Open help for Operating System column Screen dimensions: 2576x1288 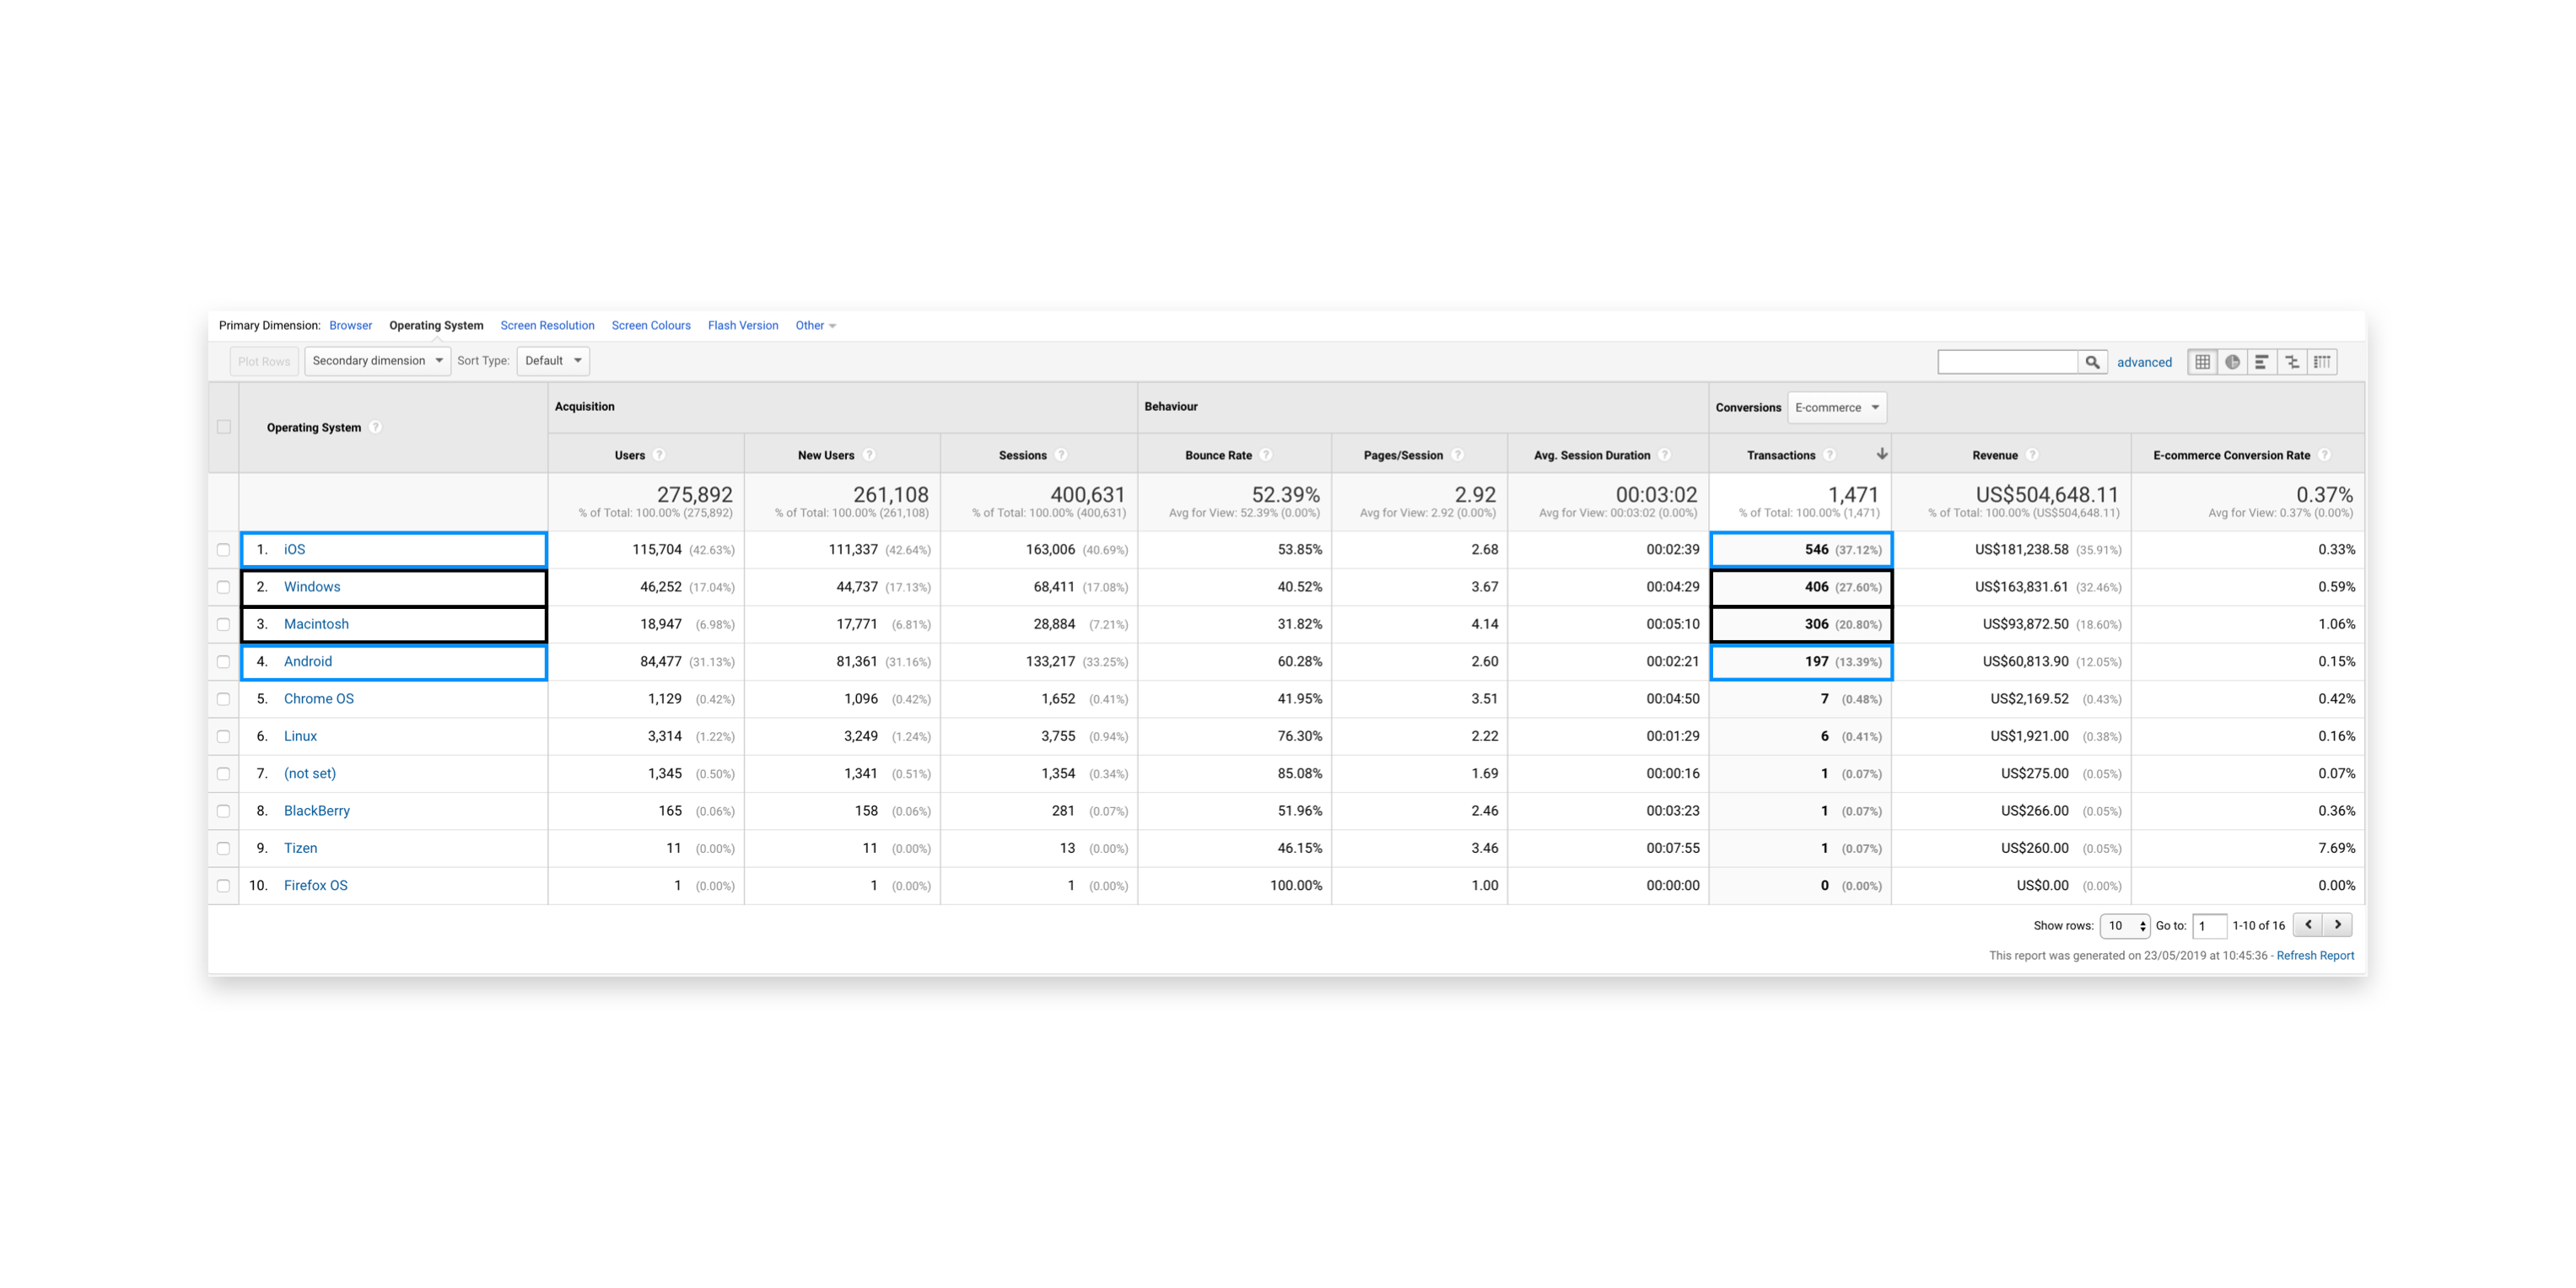tap(376, 427)
